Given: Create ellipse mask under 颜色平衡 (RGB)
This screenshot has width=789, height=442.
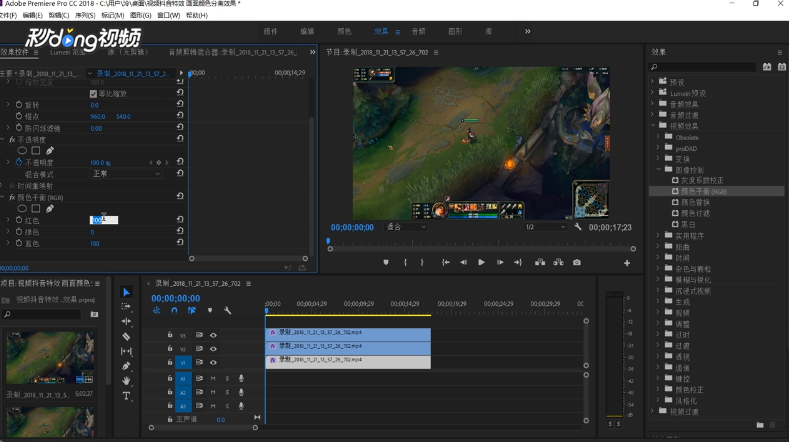Looking at the screenshot, I should pos(22,208).
